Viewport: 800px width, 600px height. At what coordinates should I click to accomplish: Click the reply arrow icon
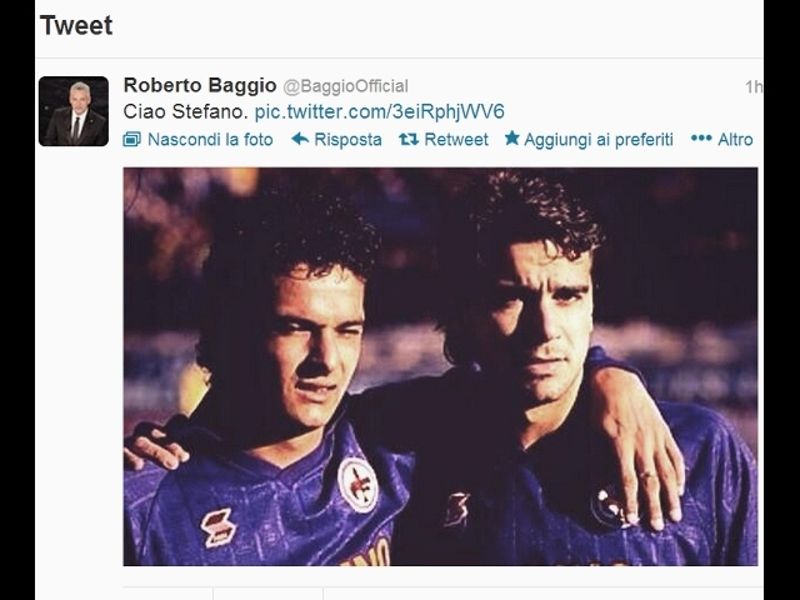pos(300,139)
